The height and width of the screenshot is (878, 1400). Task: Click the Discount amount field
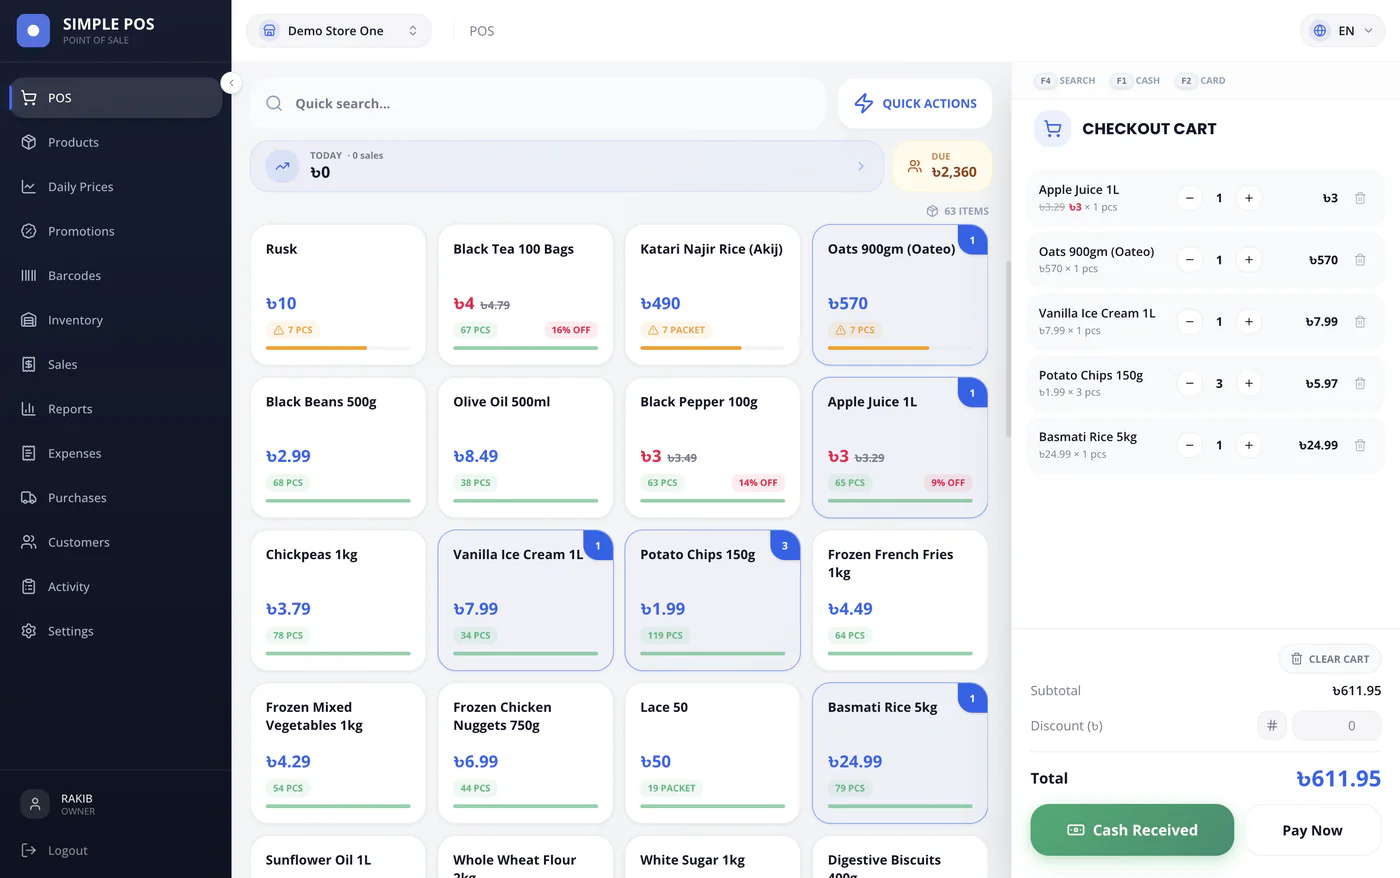[1337, 726]
